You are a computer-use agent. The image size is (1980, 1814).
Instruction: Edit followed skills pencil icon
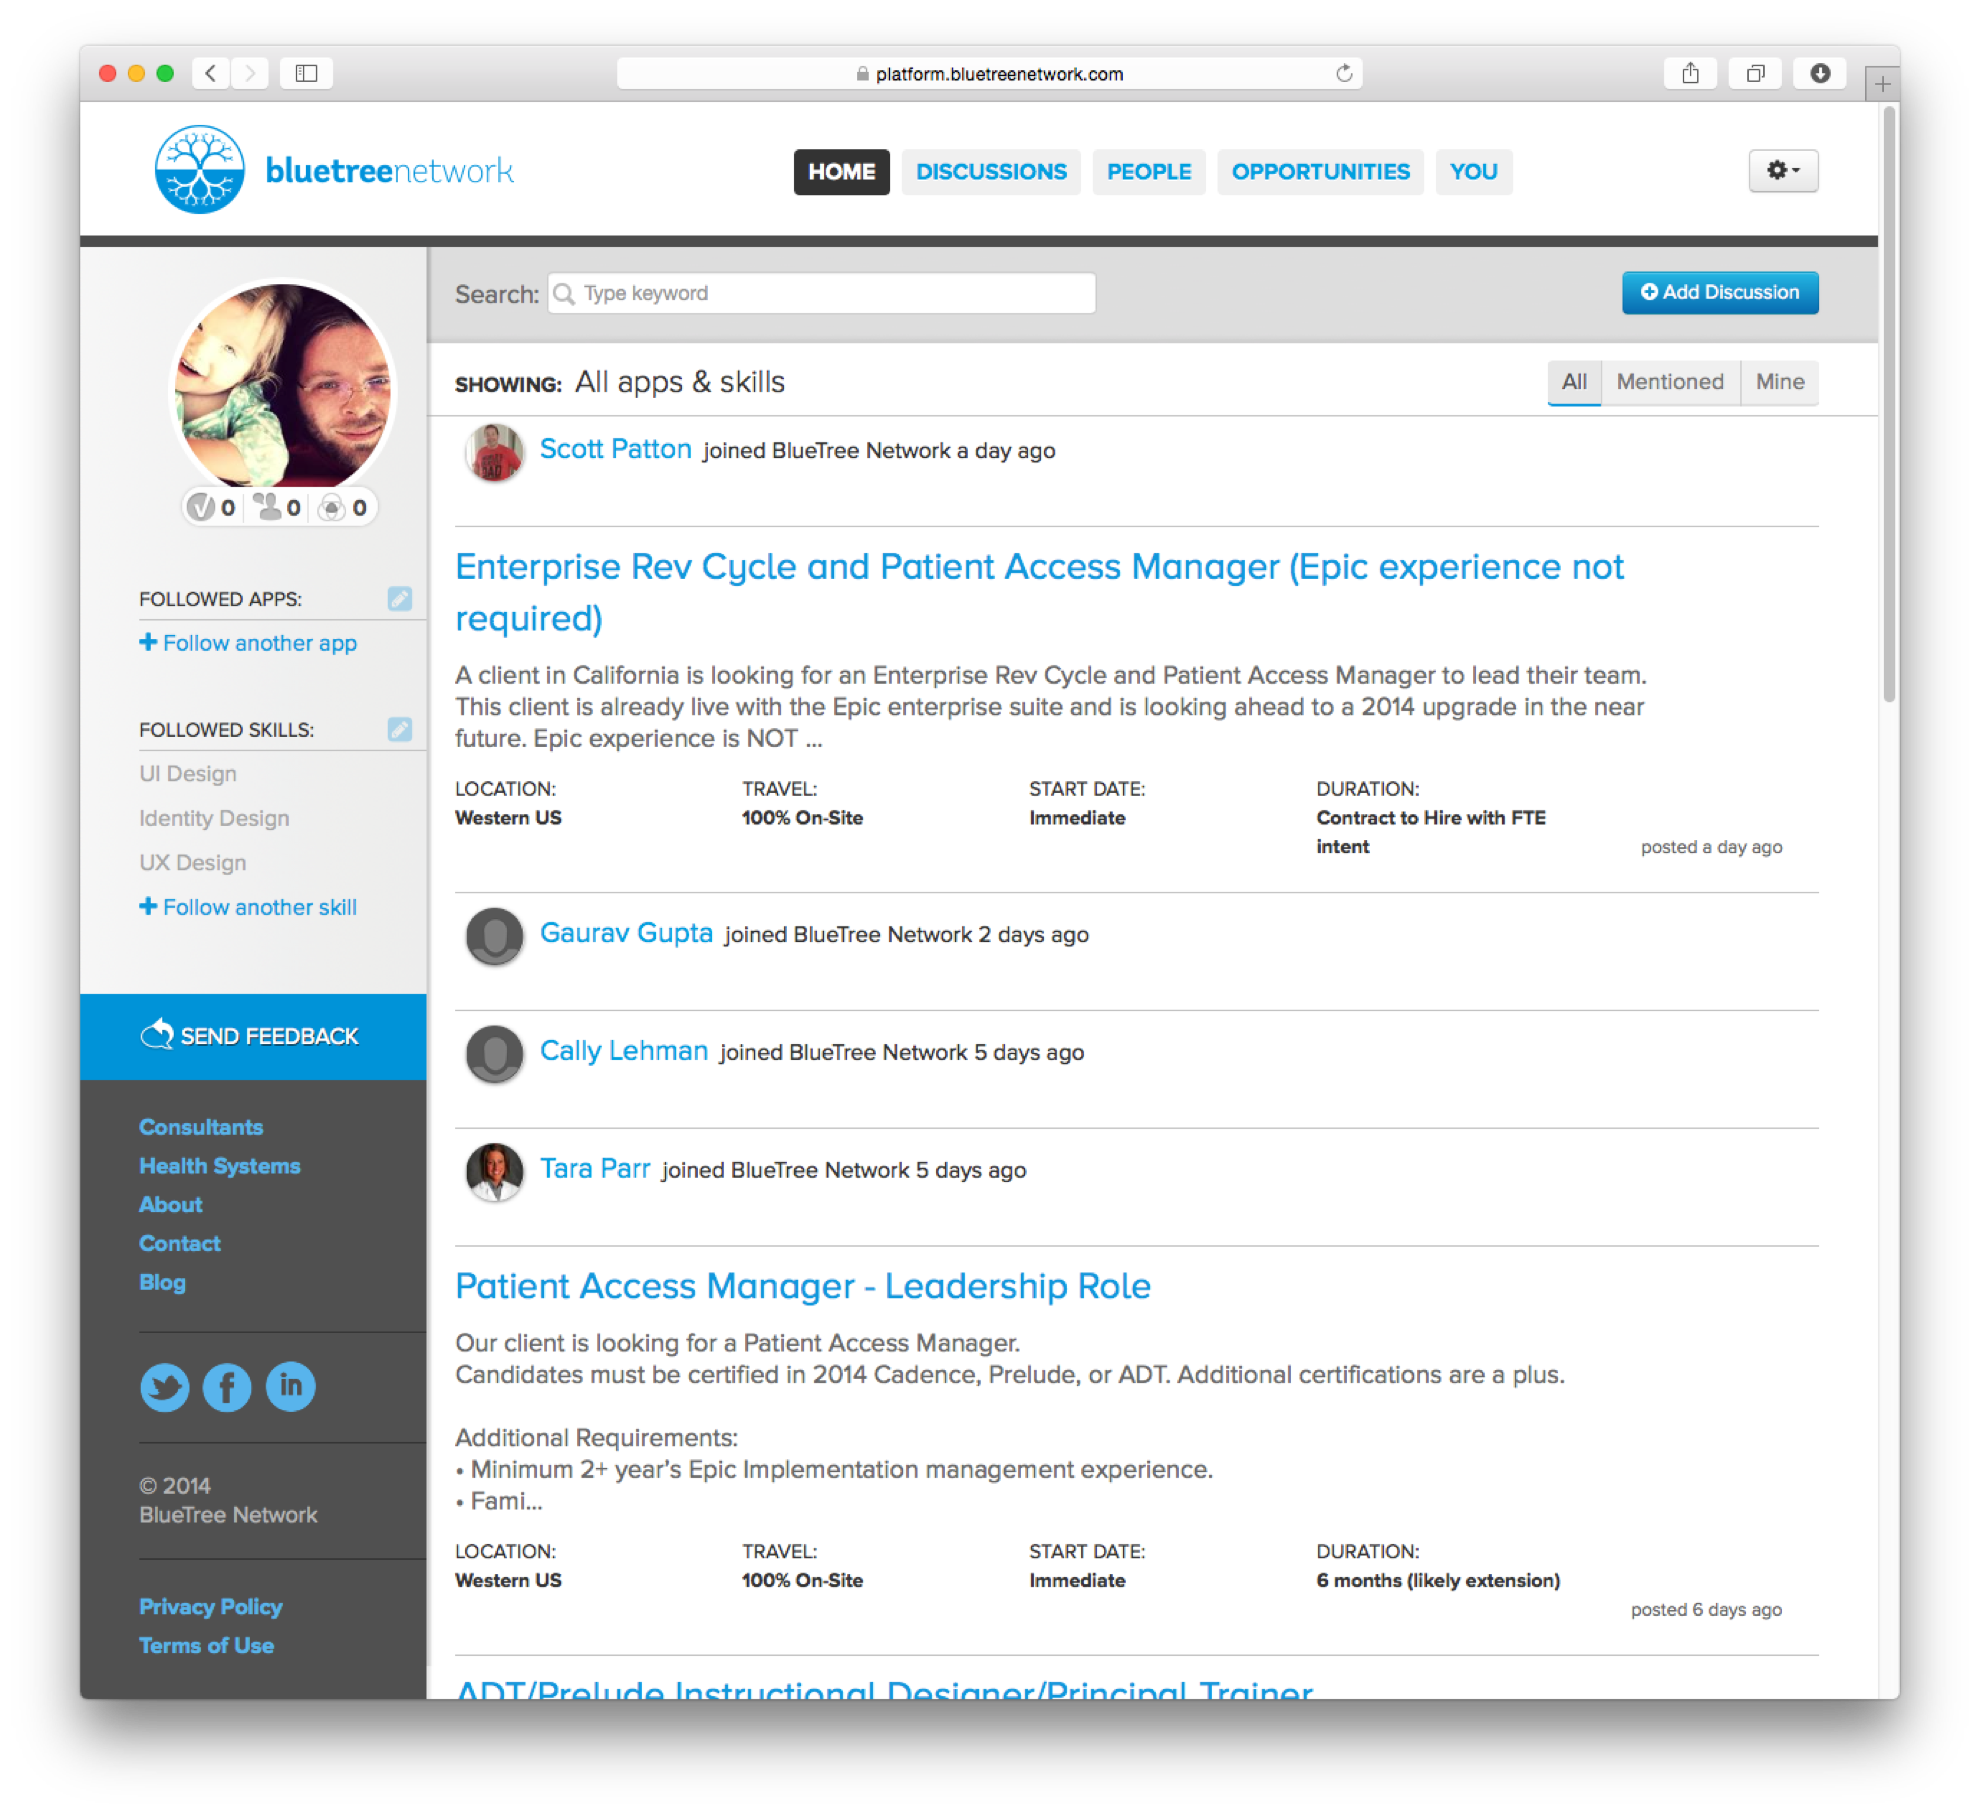click(399, 729)
